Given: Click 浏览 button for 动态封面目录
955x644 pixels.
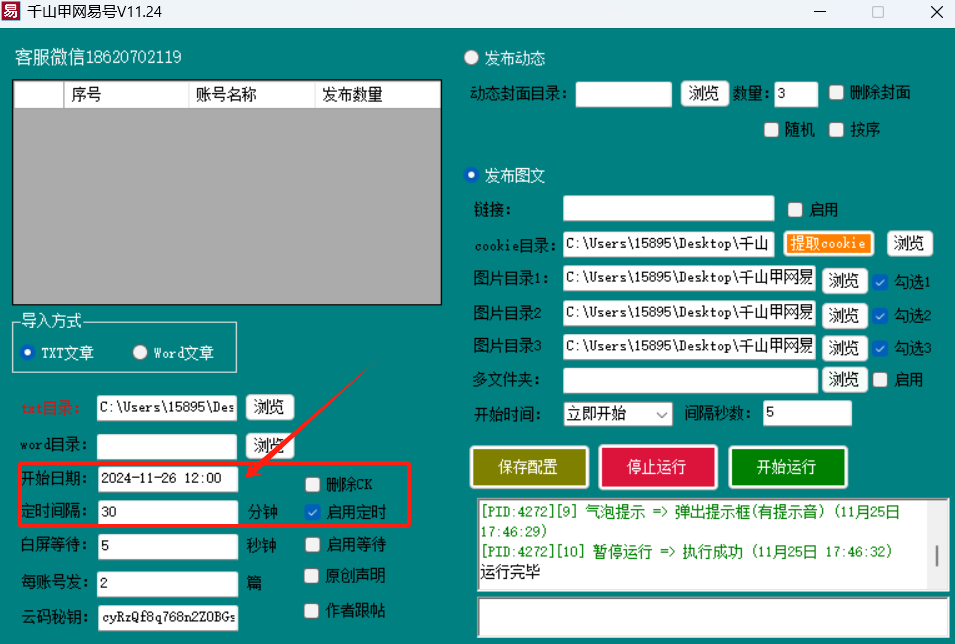Looking at the screenshot, I should [x=704, y=93].
